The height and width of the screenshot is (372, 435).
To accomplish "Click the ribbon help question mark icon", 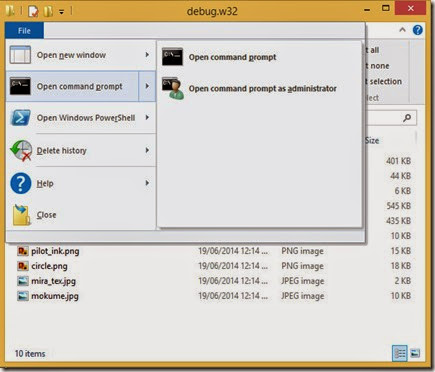I will click(x=418, y=30).
